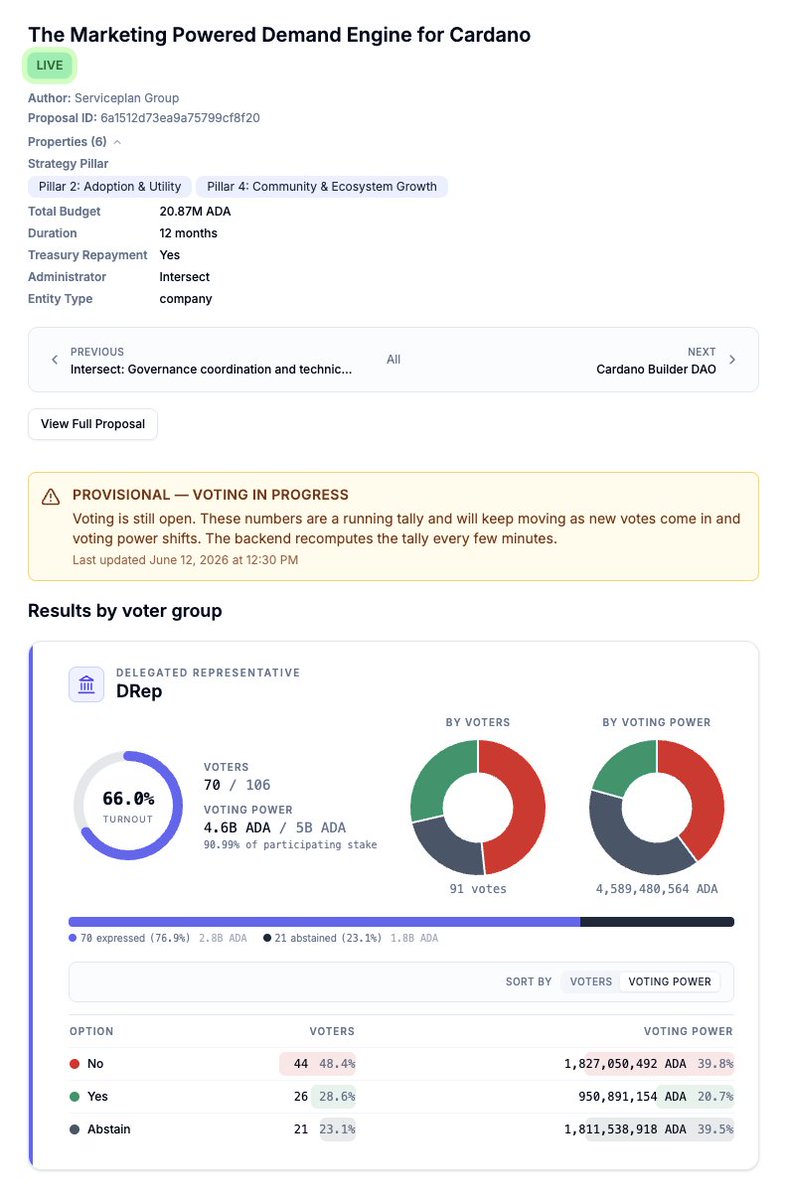
Task: Open the All proposals link
Action: pyautogui.click(x=394, y=359)
